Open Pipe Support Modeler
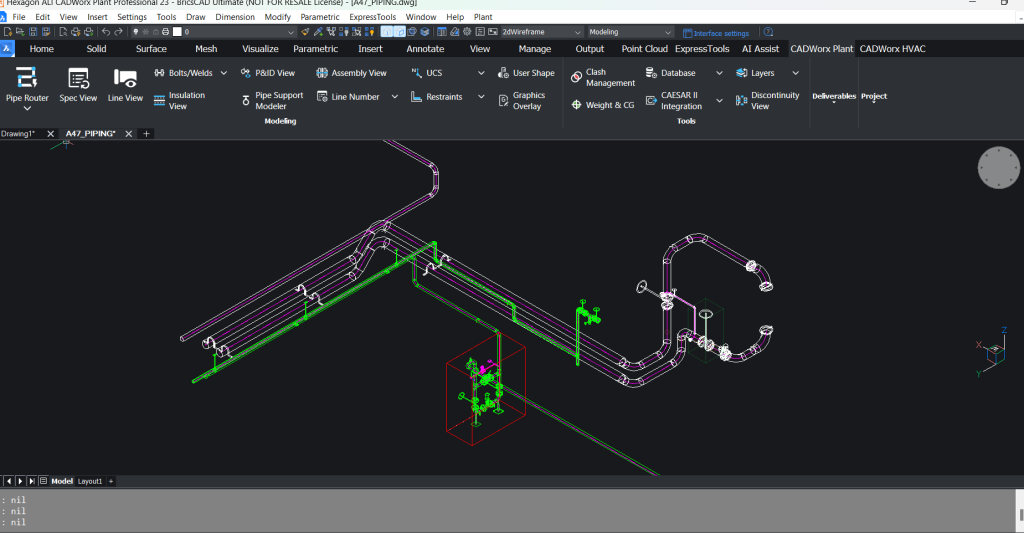 pos(272,101)
